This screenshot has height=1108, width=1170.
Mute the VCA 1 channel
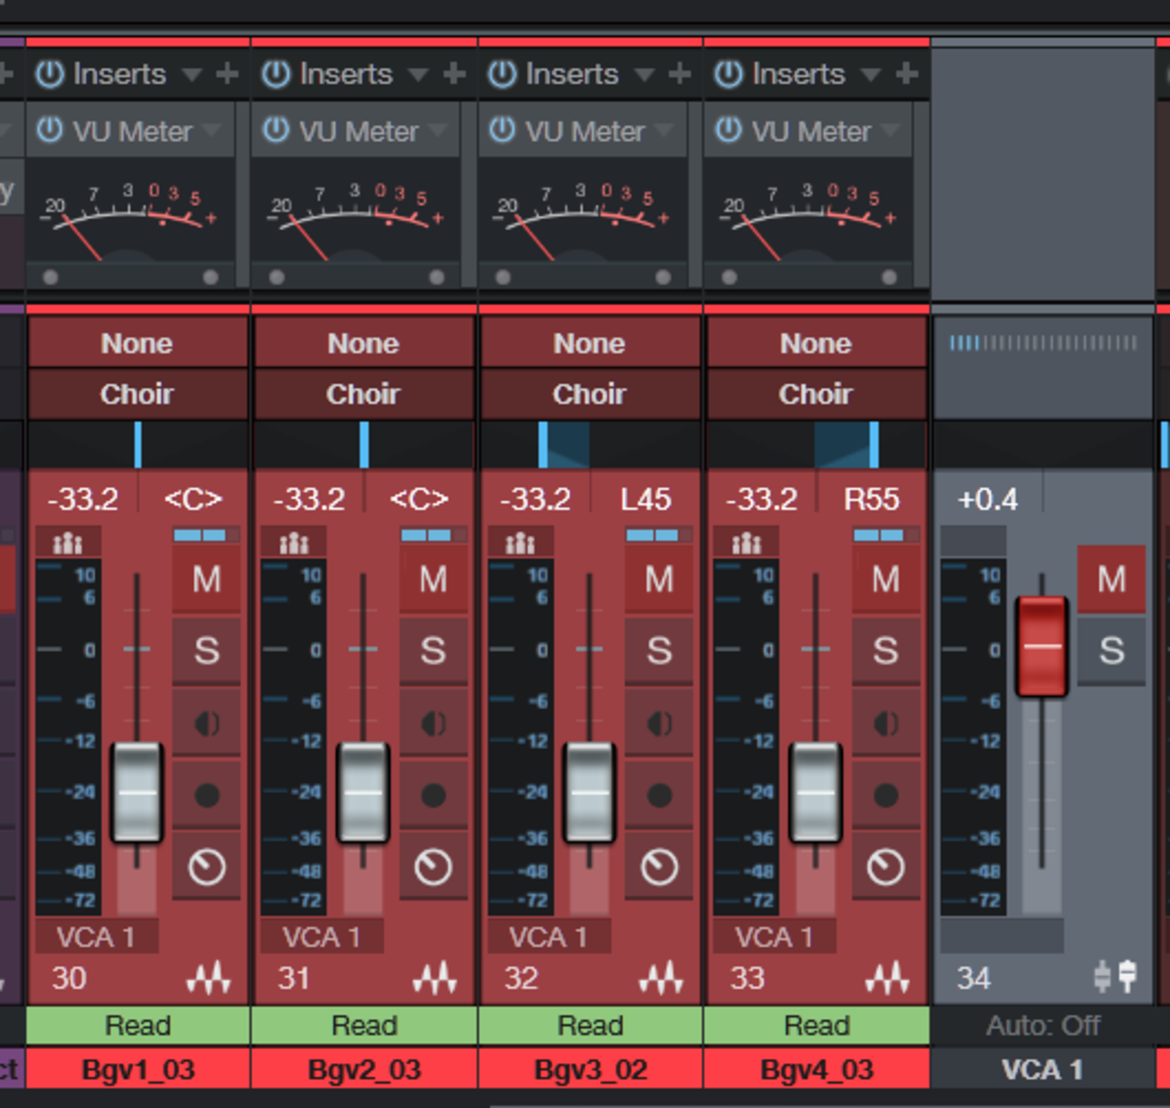click(1112, 580)
